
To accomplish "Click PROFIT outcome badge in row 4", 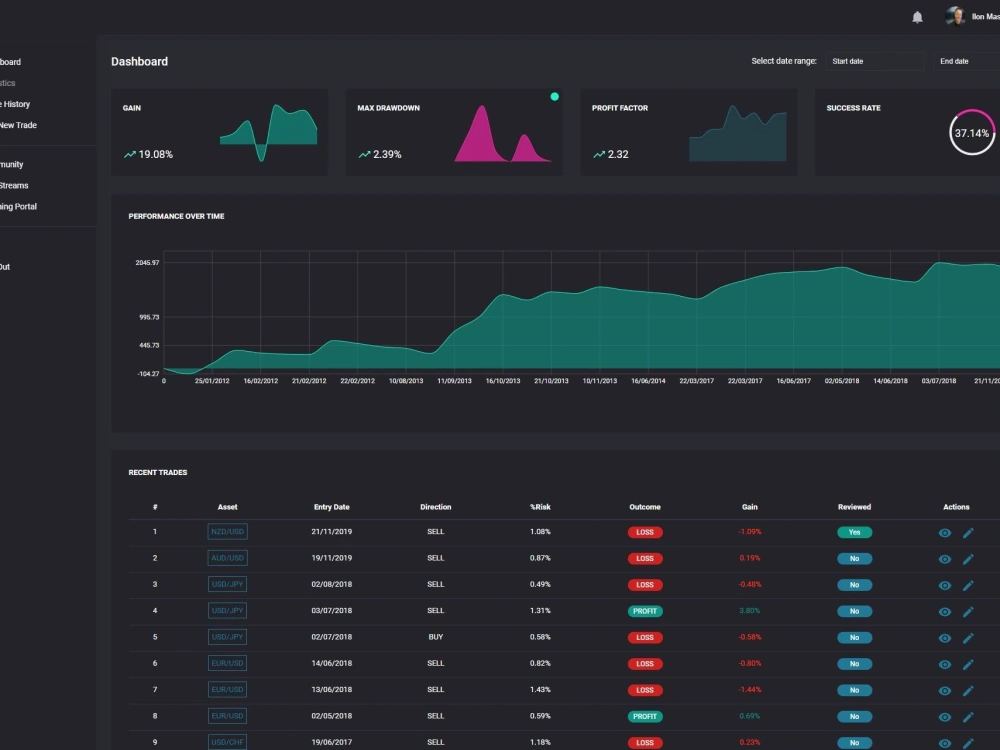I will [645, 611].
